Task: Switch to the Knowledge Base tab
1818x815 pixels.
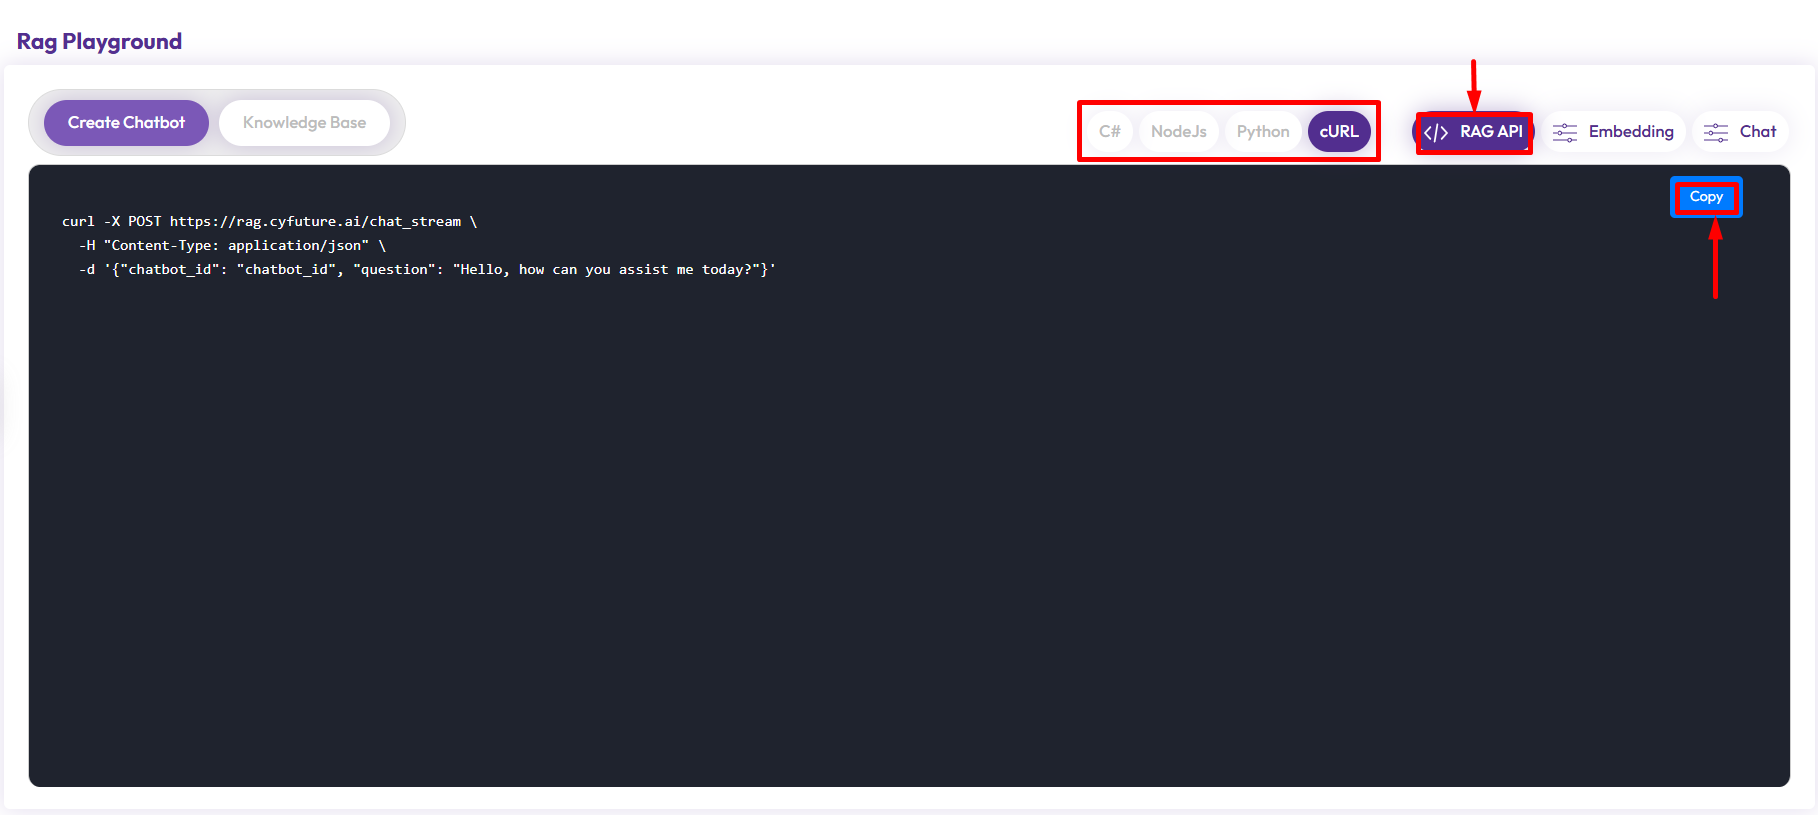Action: tap(304, 123)
